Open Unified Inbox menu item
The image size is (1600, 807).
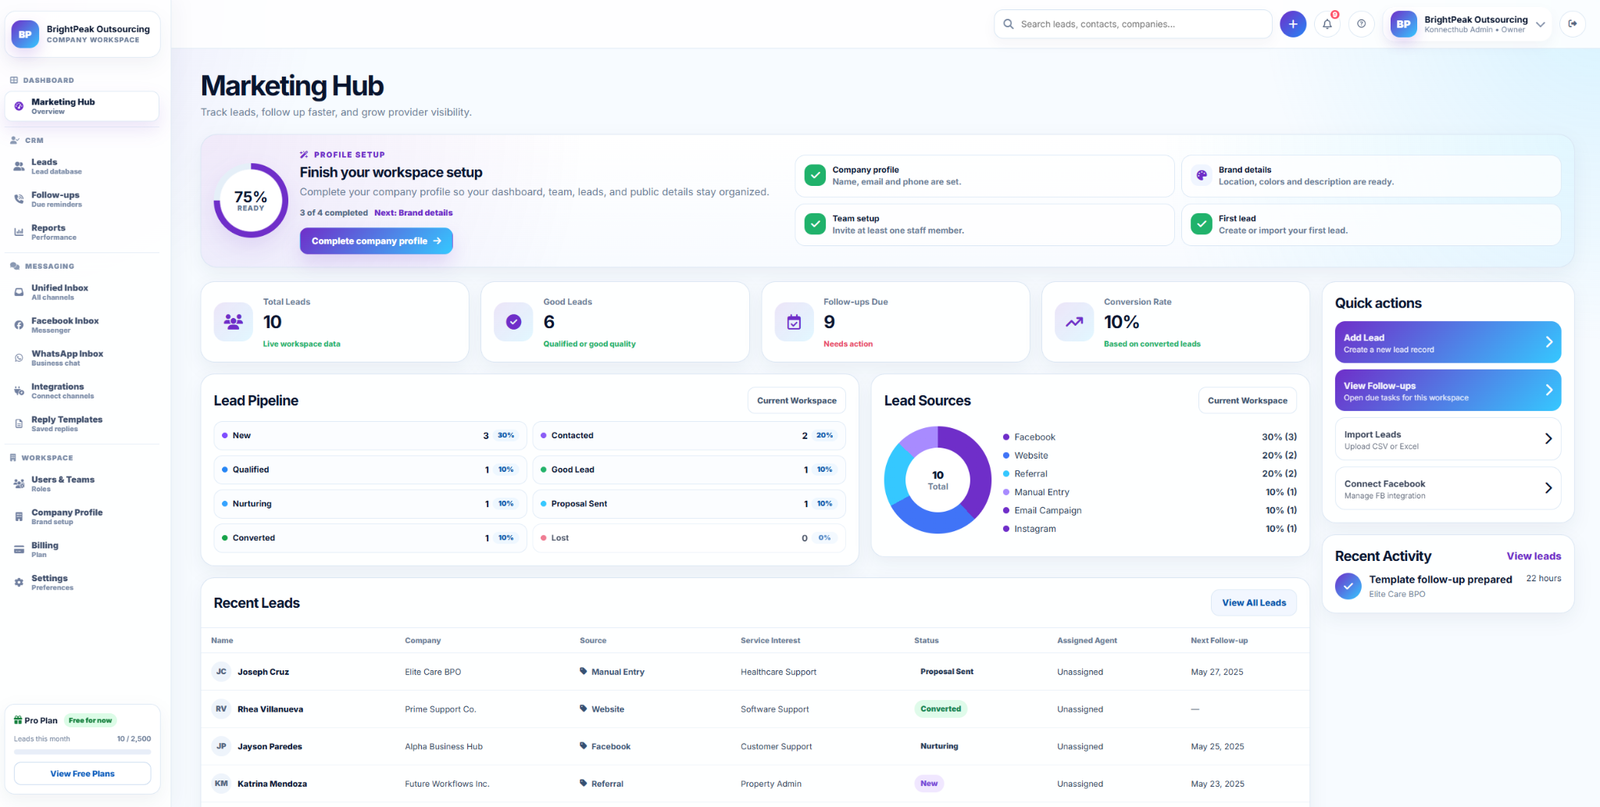pyautogui.click(x=82, y=292)
